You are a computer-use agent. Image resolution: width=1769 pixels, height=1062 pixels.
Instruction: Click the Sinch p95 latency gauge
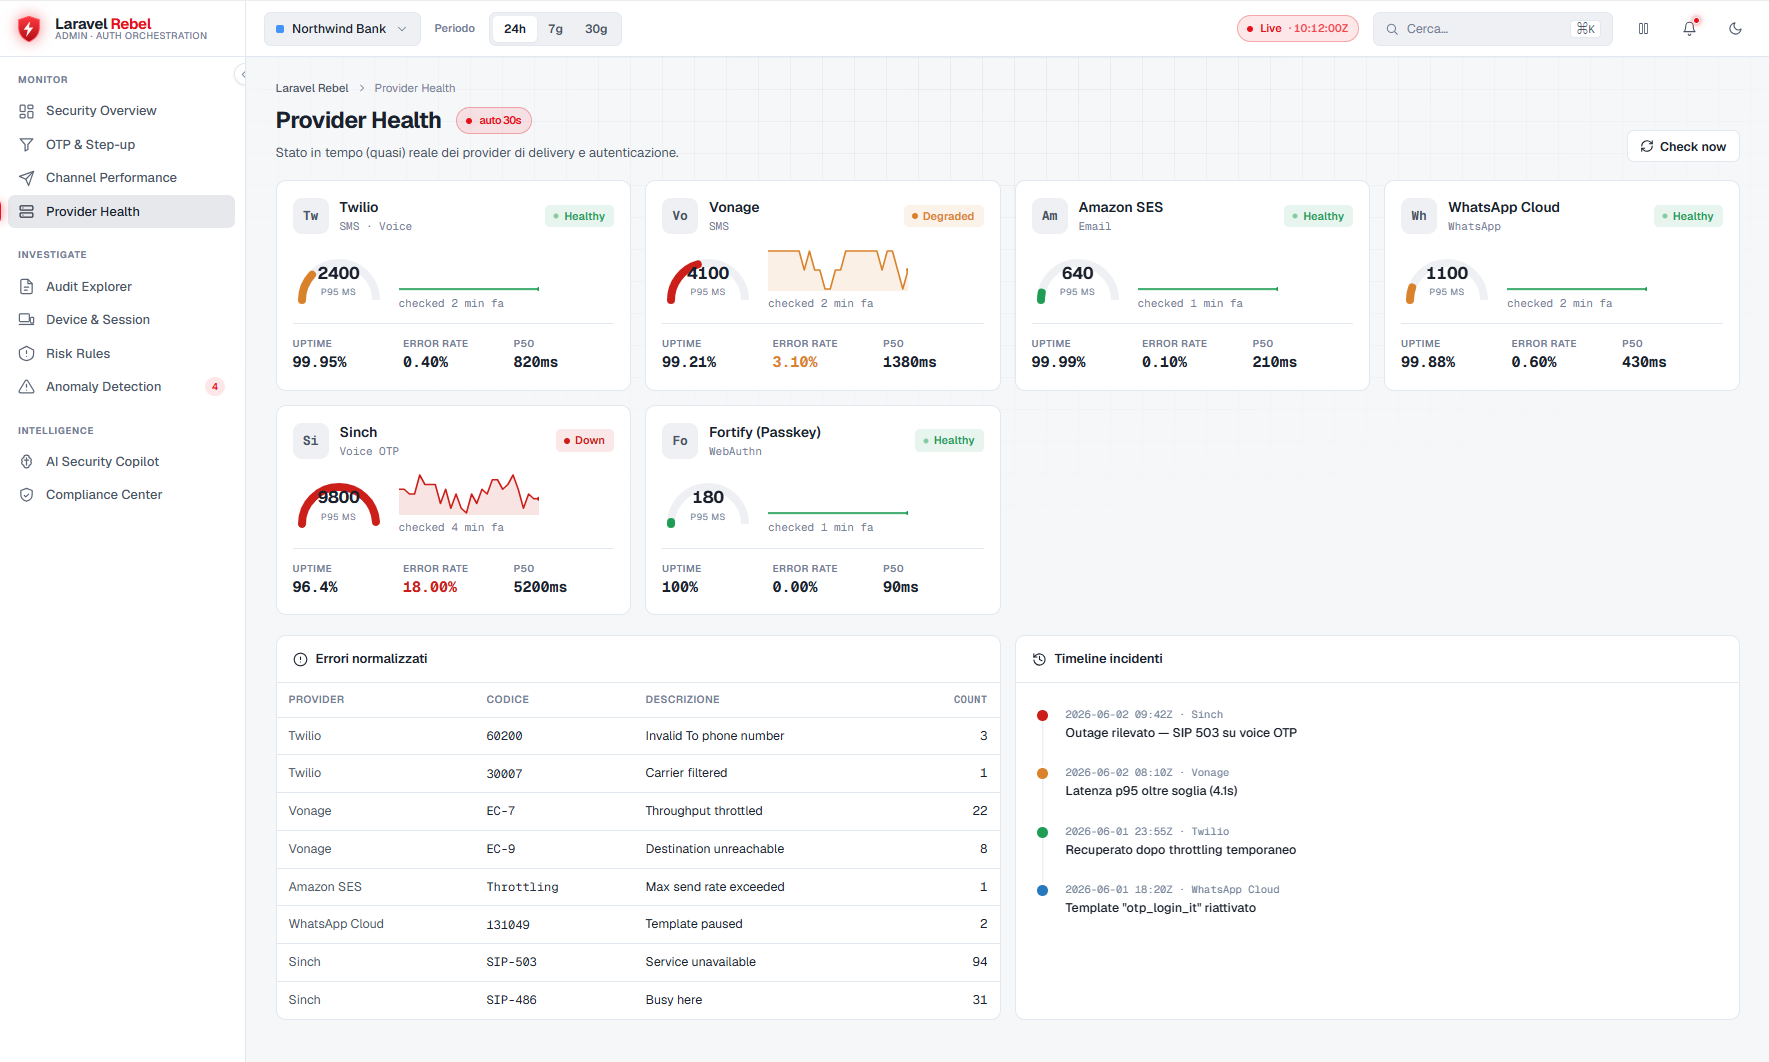(339, 505)
